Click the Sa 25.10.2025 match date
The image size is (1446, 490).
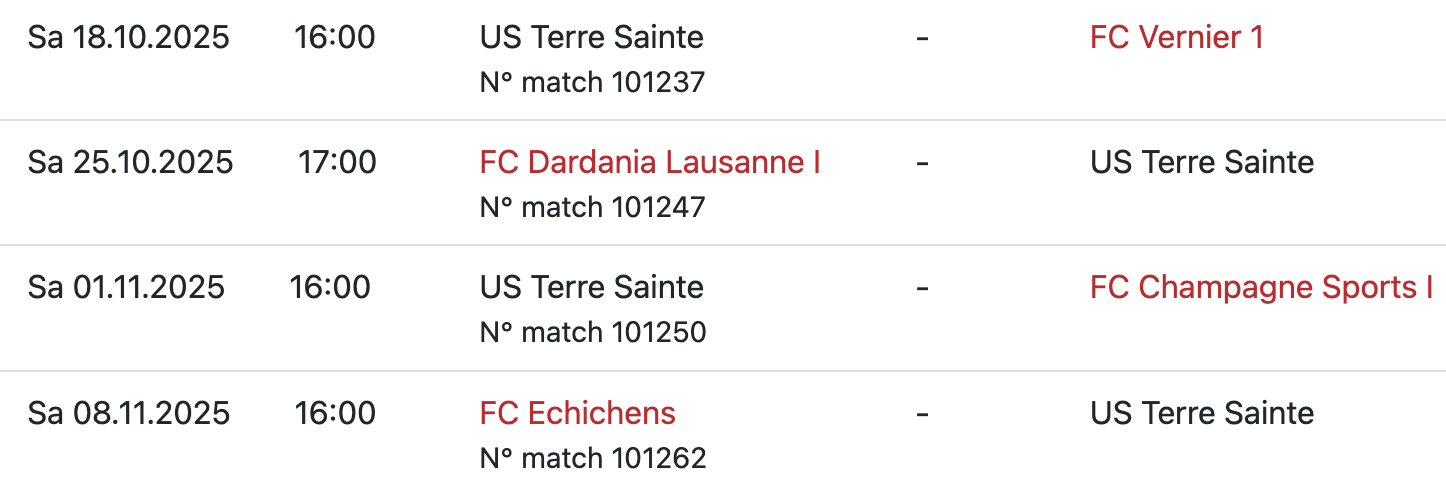click(130, 162)
